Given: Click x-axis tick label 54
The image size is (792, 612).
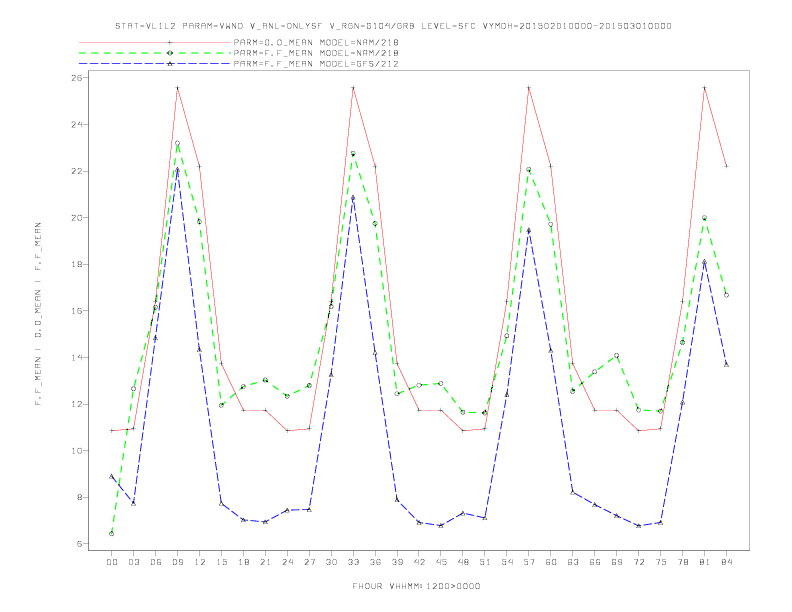Looking at the screenshot, I should coord(507,562).
